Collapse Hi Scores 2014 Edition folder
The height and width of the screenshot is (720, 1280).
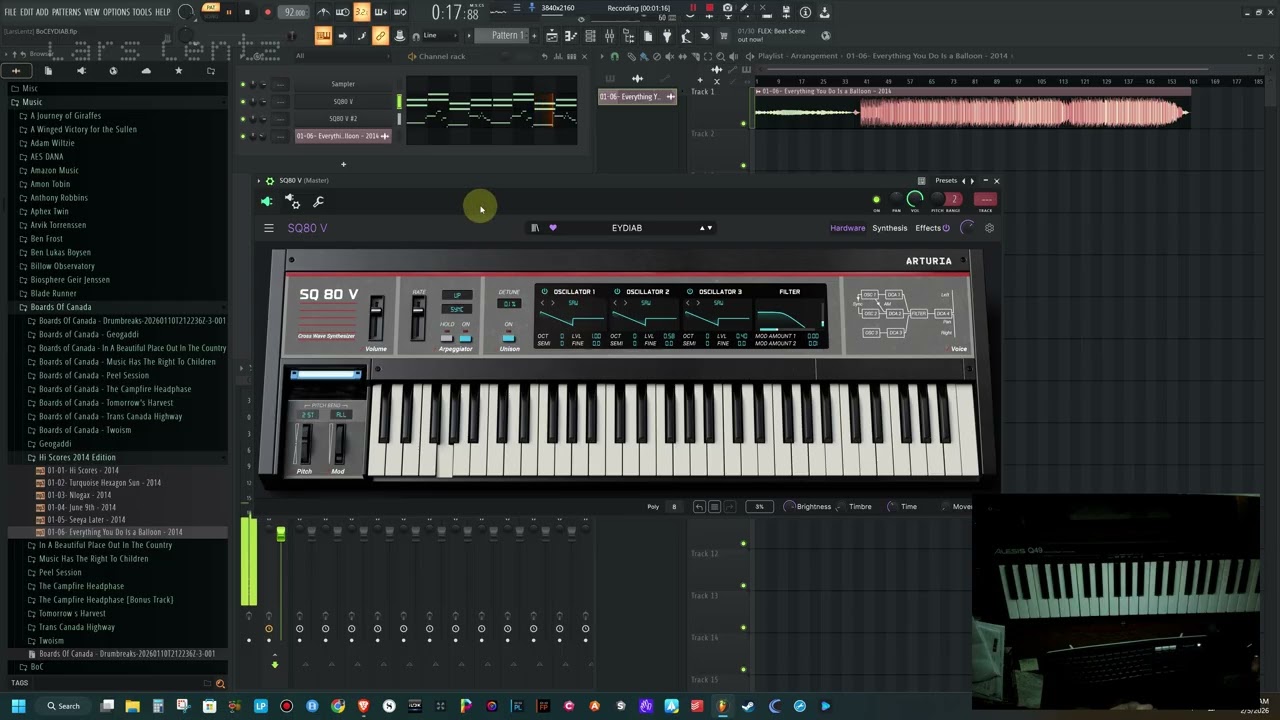77,457
